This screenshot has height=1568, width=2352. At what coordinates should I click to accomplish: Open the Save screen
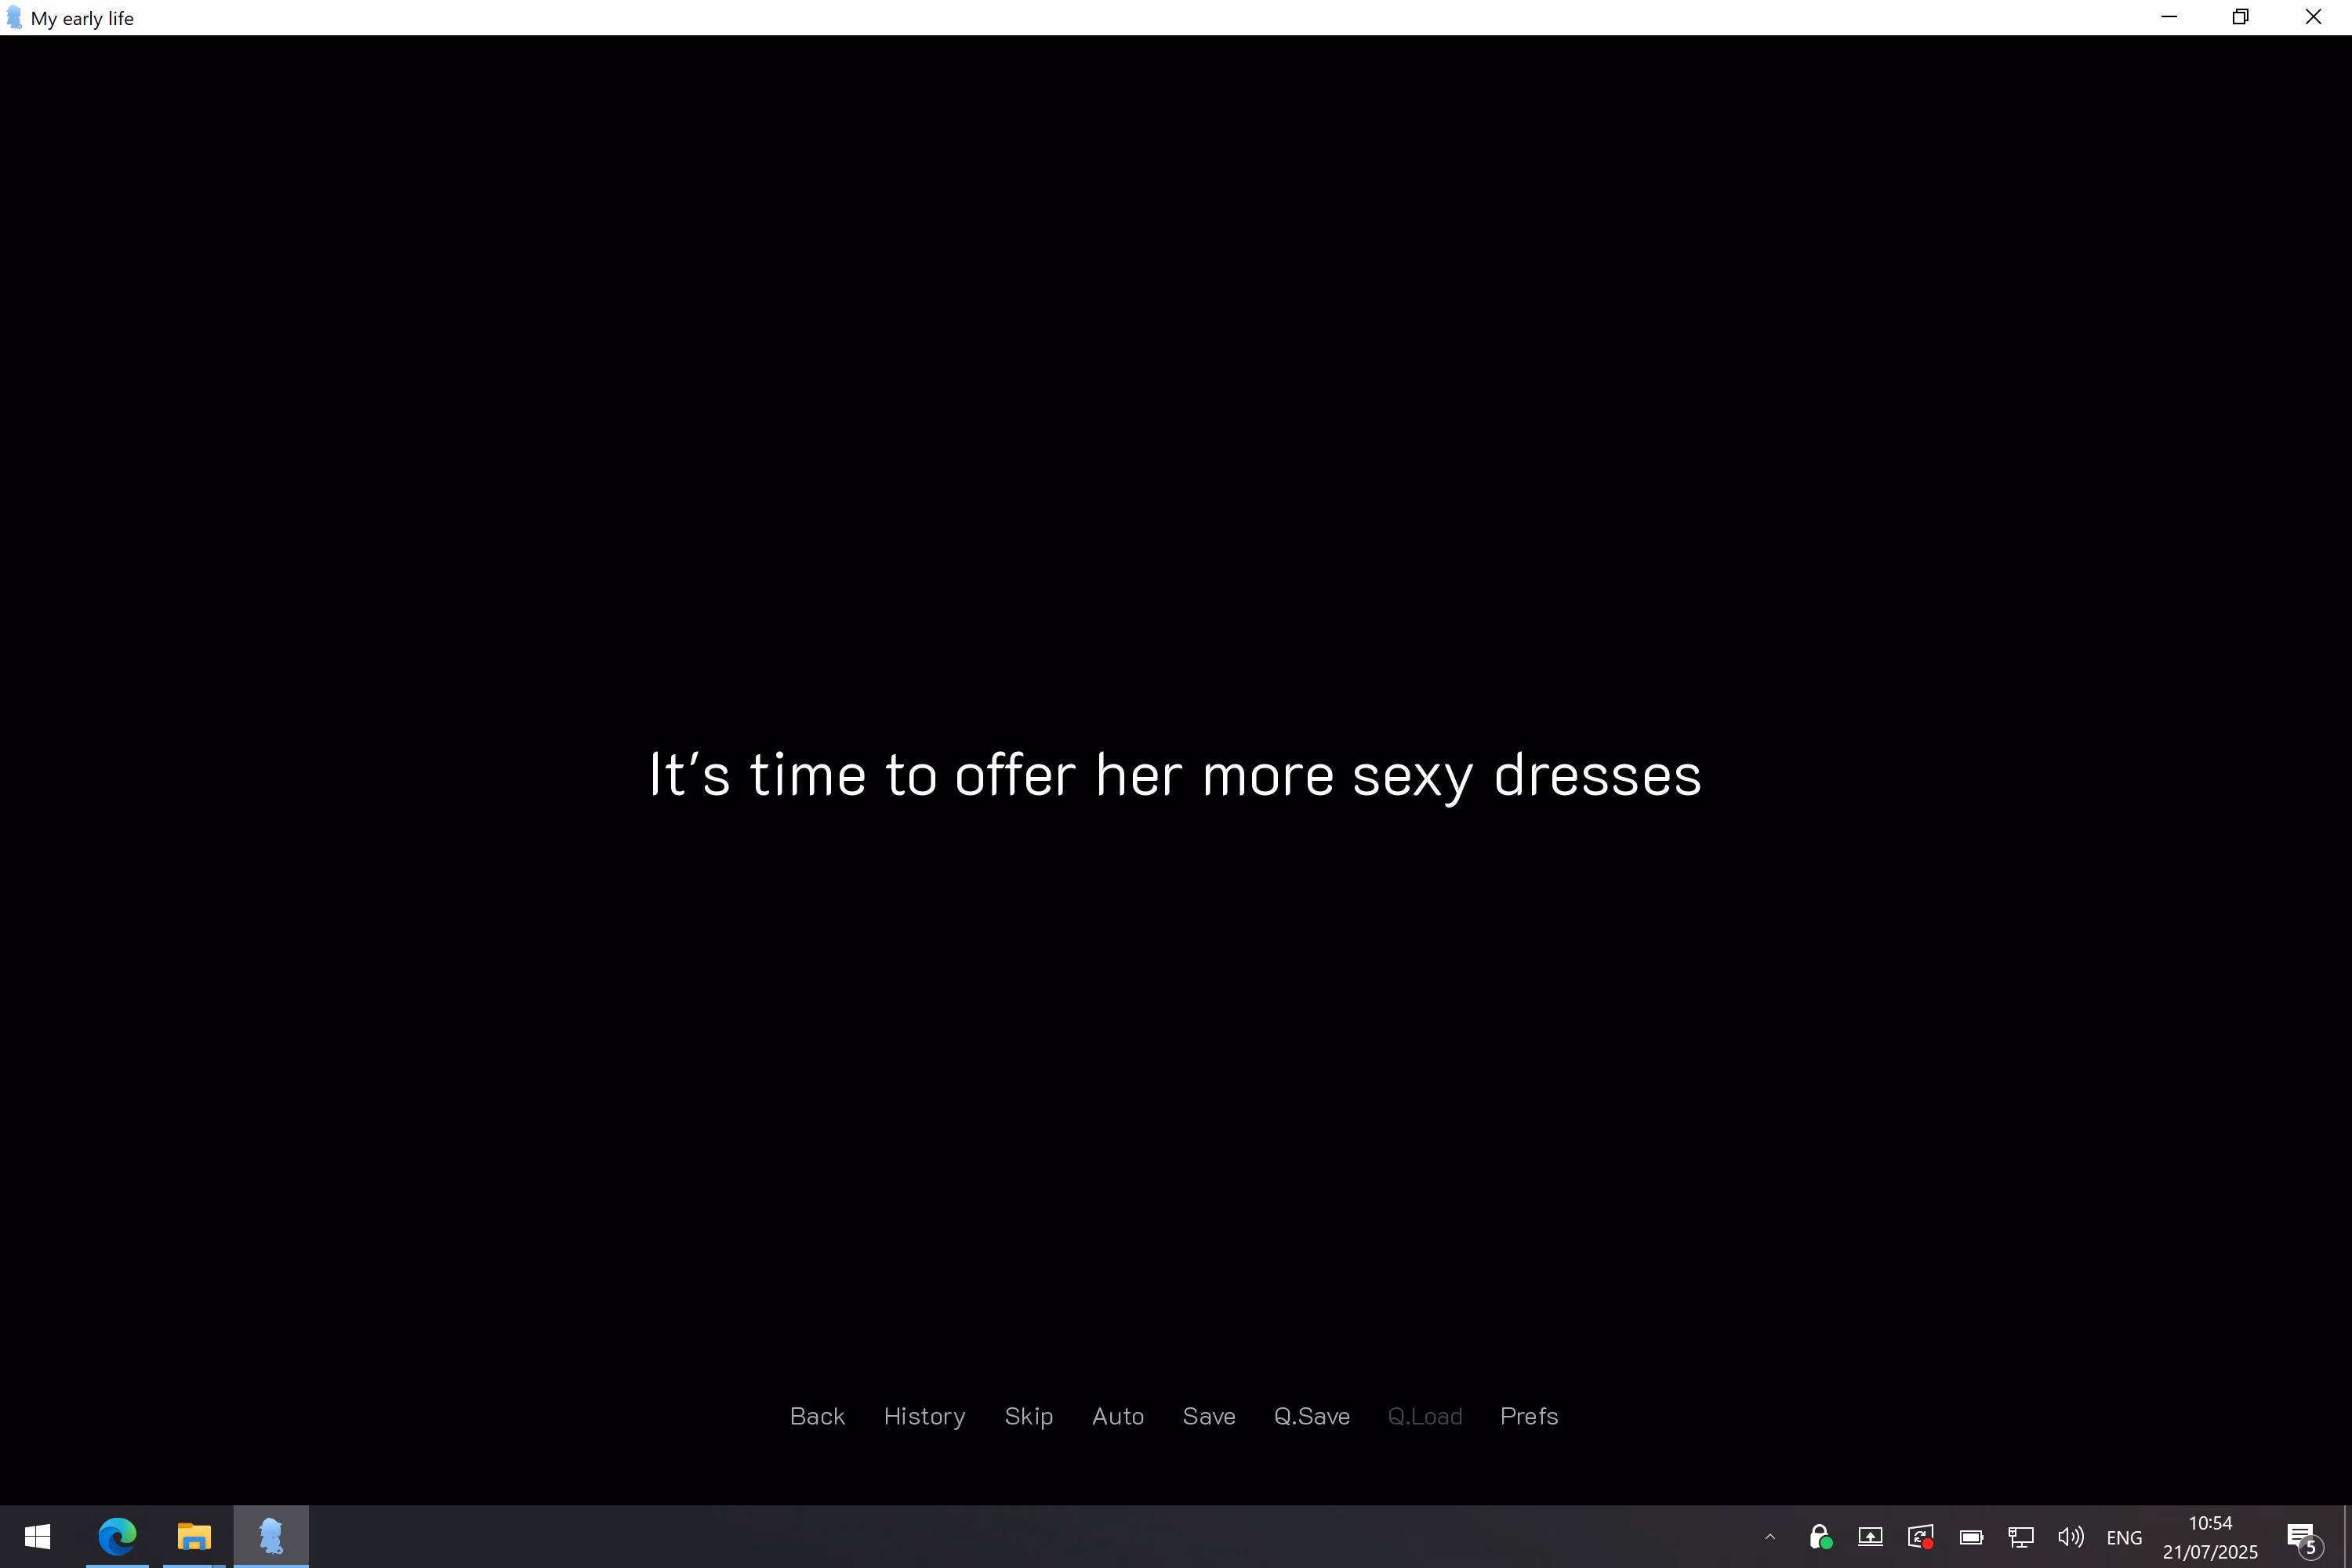coord(1208,1416)
